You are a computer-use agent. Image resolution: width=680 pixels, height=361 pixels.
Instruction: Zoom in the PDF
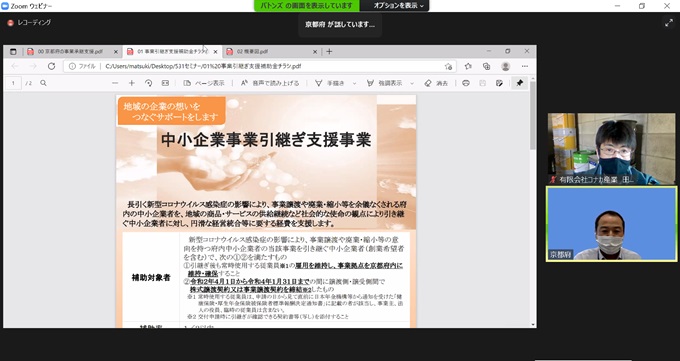click(x=132, y=83)
